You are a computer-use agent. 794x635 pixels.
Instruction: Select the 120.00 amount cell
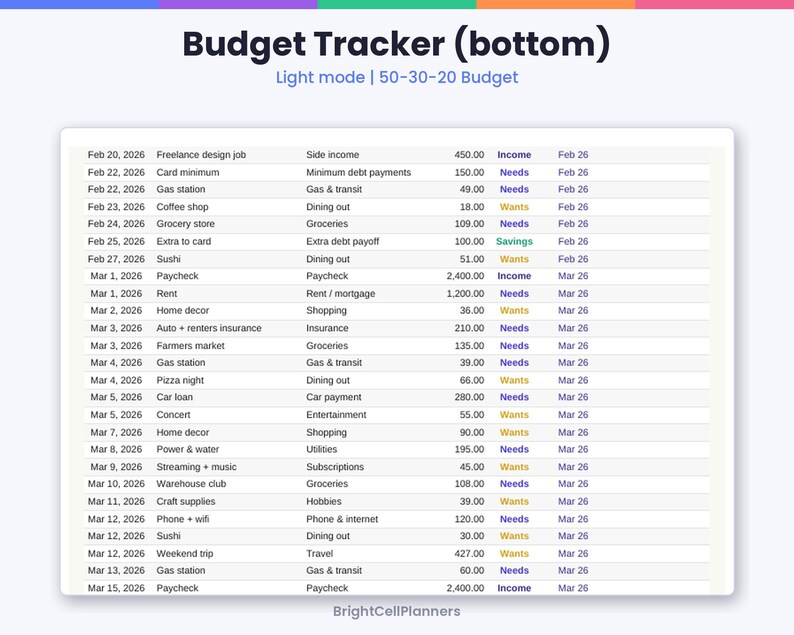(x=469, y=519)
